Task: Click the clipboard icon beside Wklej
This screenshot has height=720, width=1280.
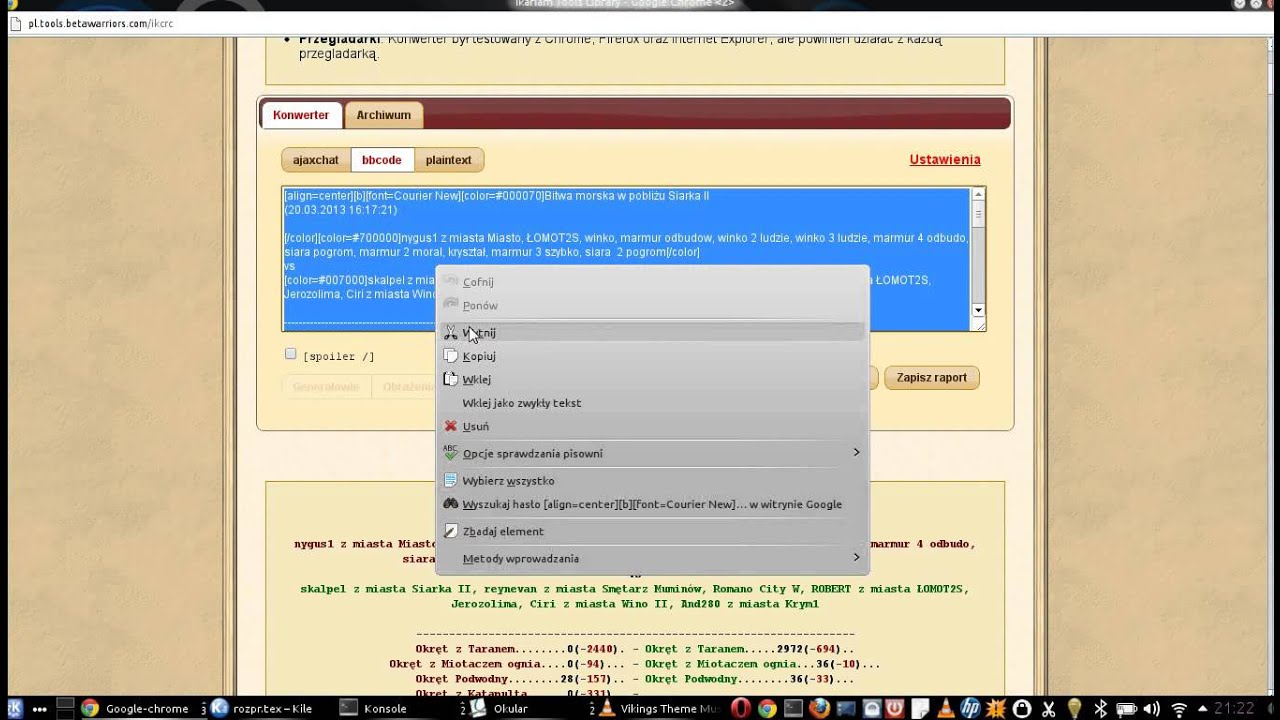Action: [x=451, y=379]
